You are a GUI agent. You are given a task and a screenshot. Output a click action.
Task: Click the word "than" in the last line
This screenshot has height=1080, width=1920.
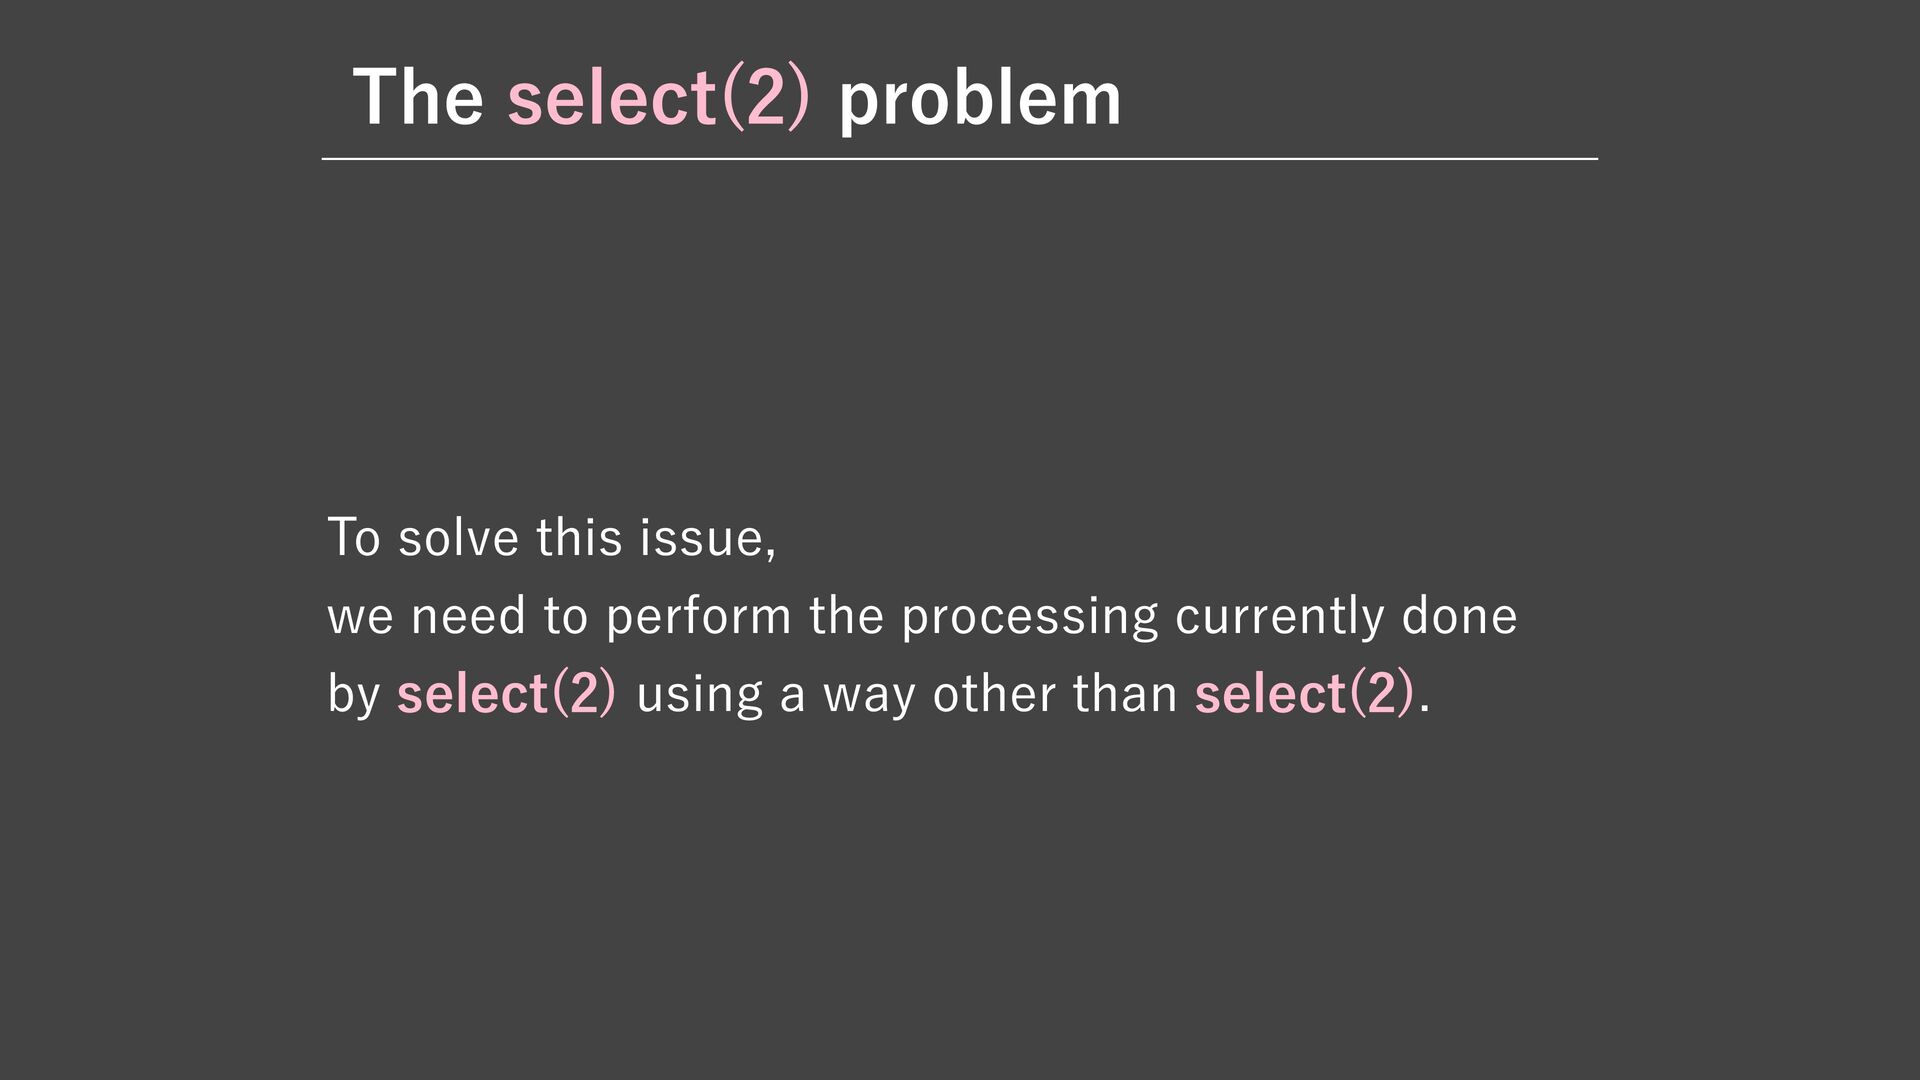tap(1125, 694)
